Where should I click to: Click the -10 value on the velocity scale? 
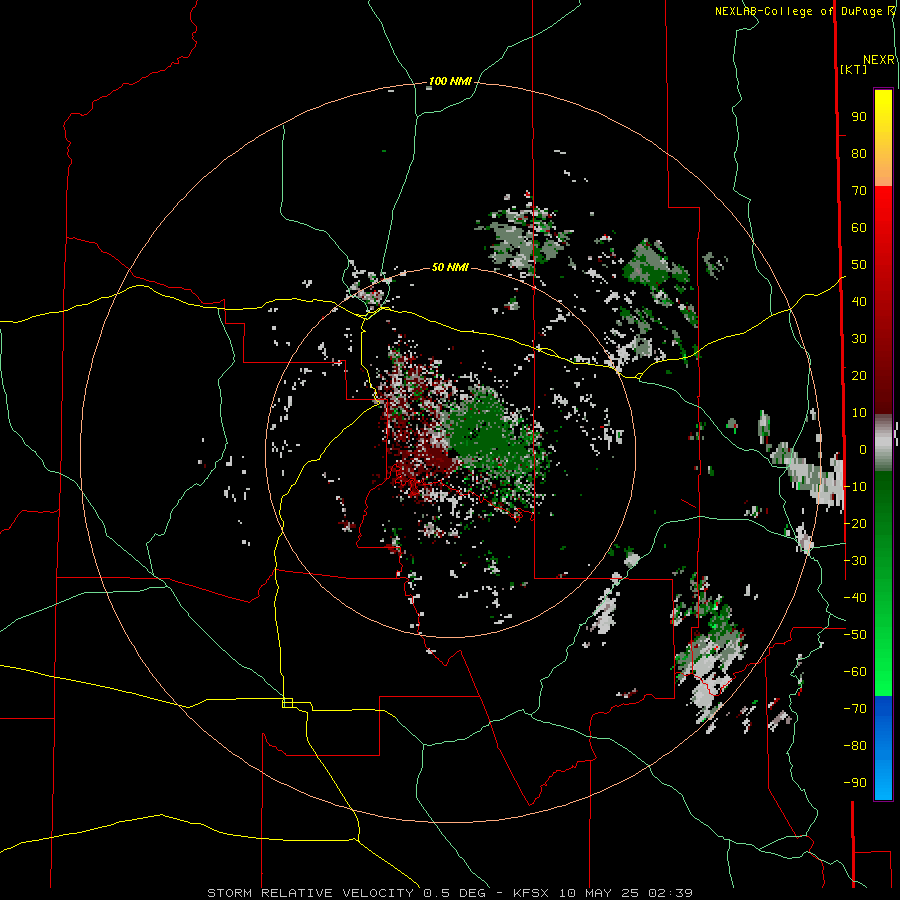click(x=855, y=487)
